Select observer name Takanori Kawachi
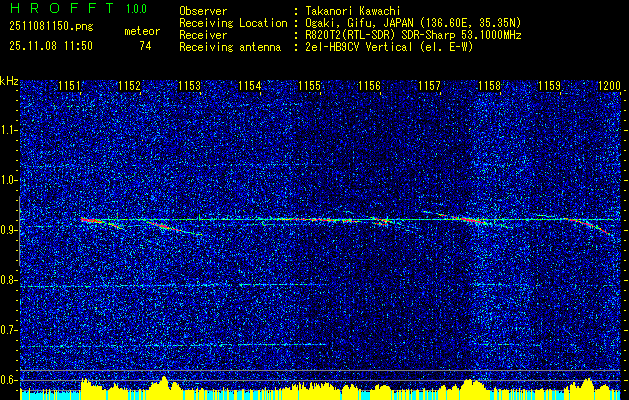This screenshot has width=629, height=400. pyautogui.click(x=351, y=11)
